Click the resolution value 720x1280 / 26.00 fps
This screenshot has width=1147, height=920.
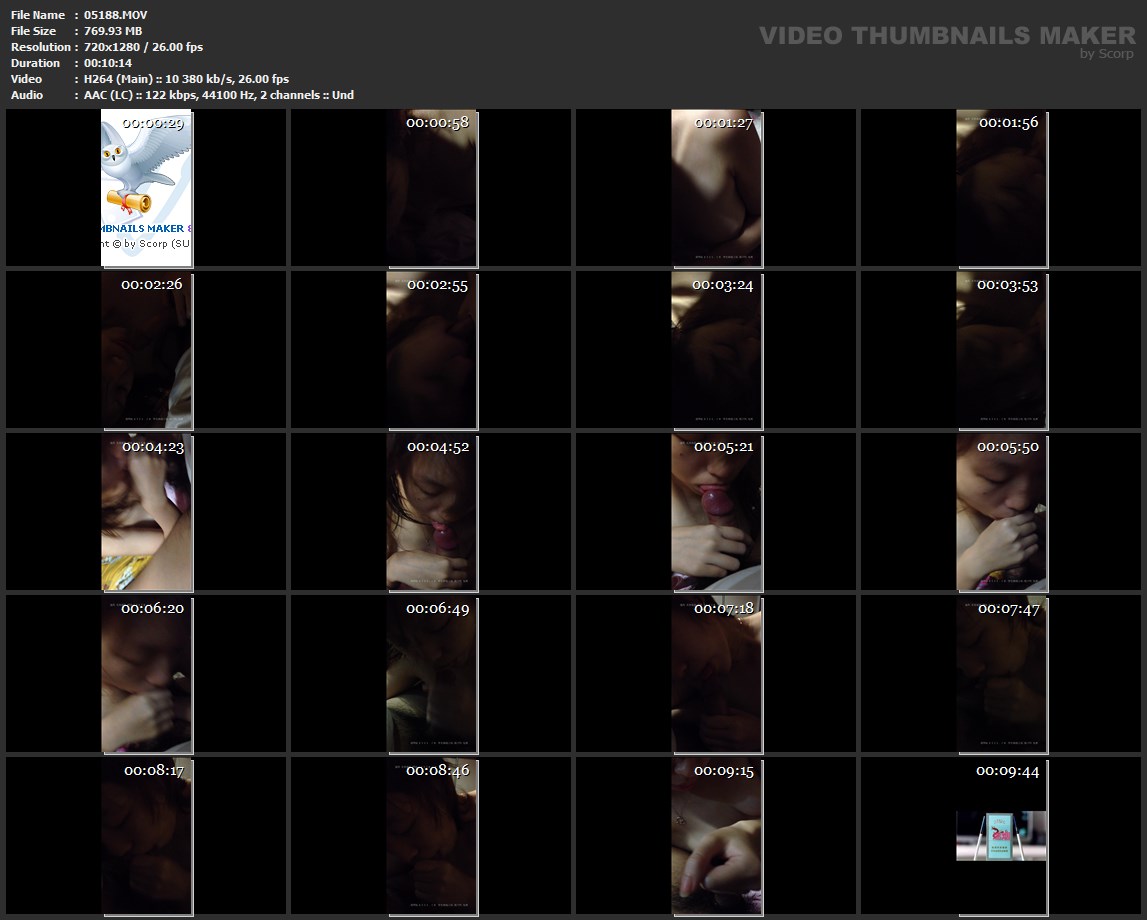pyautogui.click(x=143, y=47)
